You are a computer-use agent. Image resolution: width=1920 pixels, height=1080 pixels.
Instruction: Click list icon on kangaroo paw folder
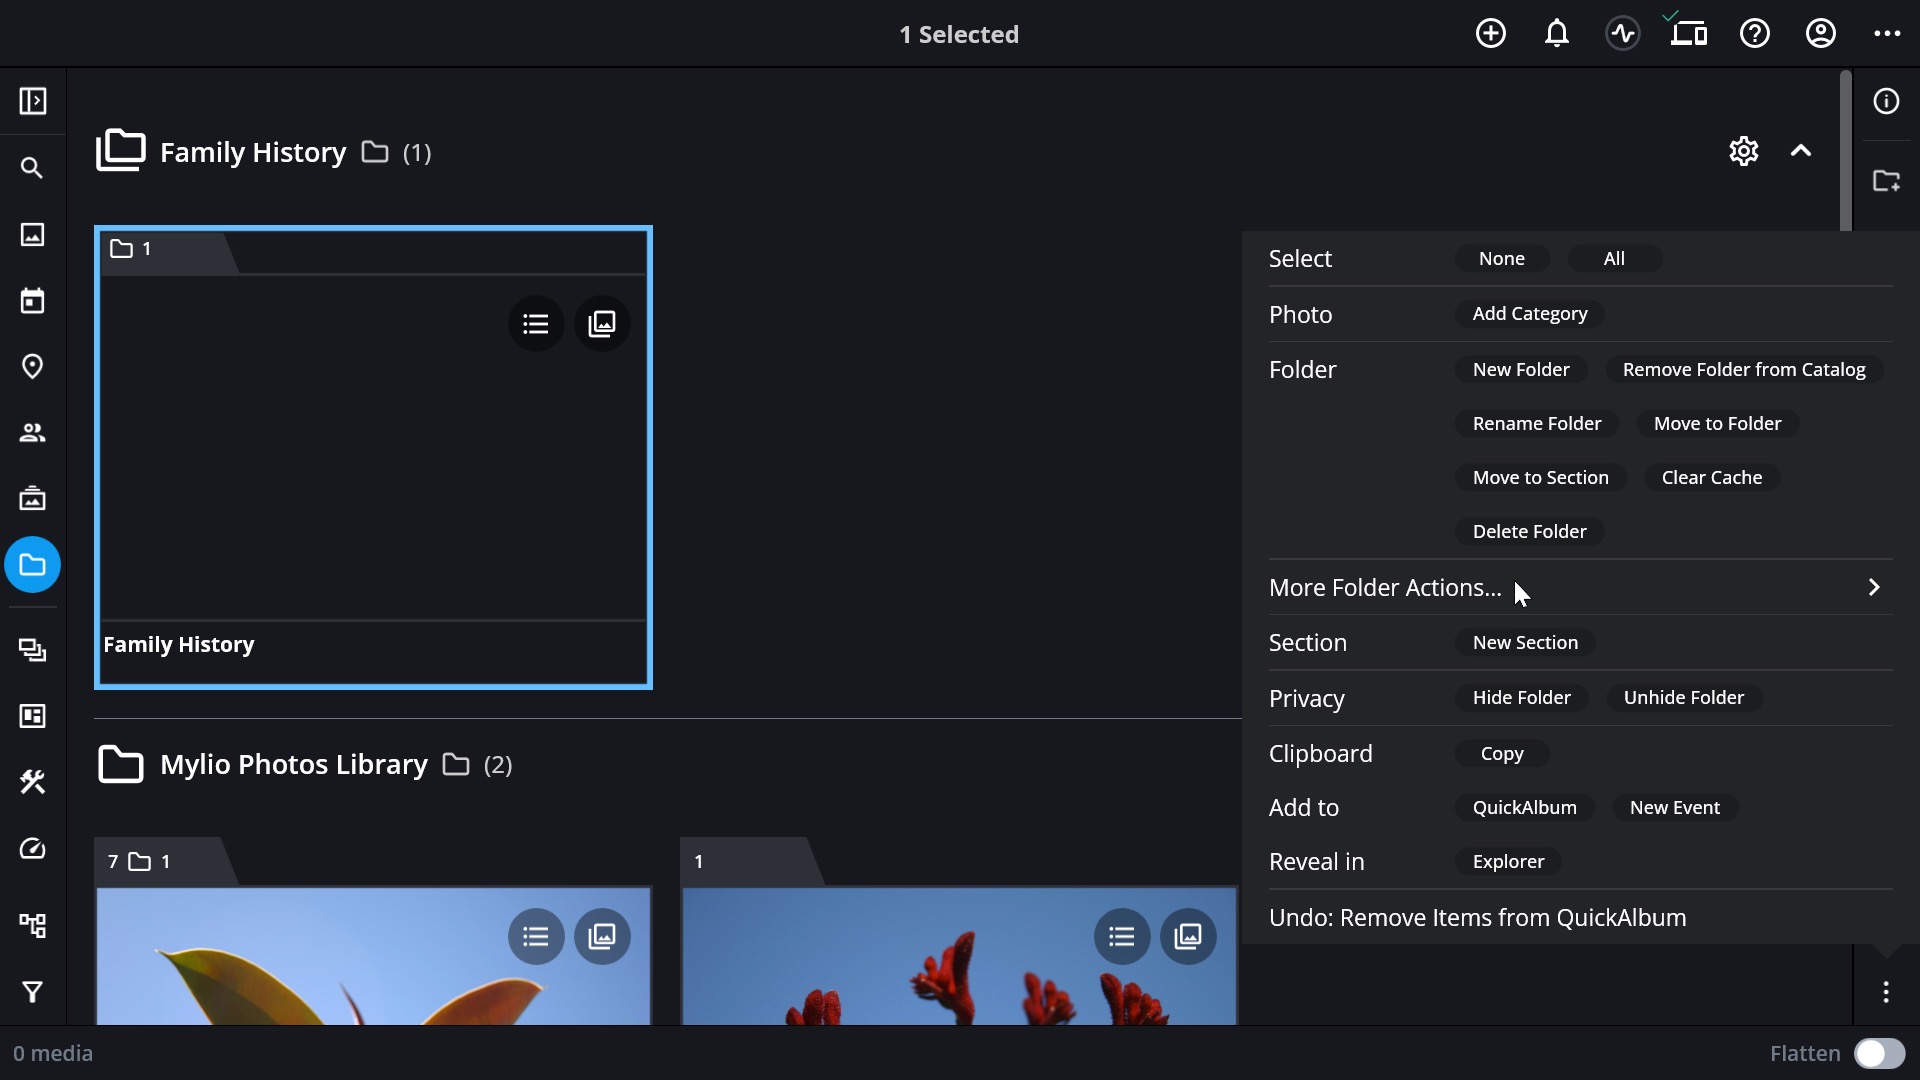[x=1122, y=936]
